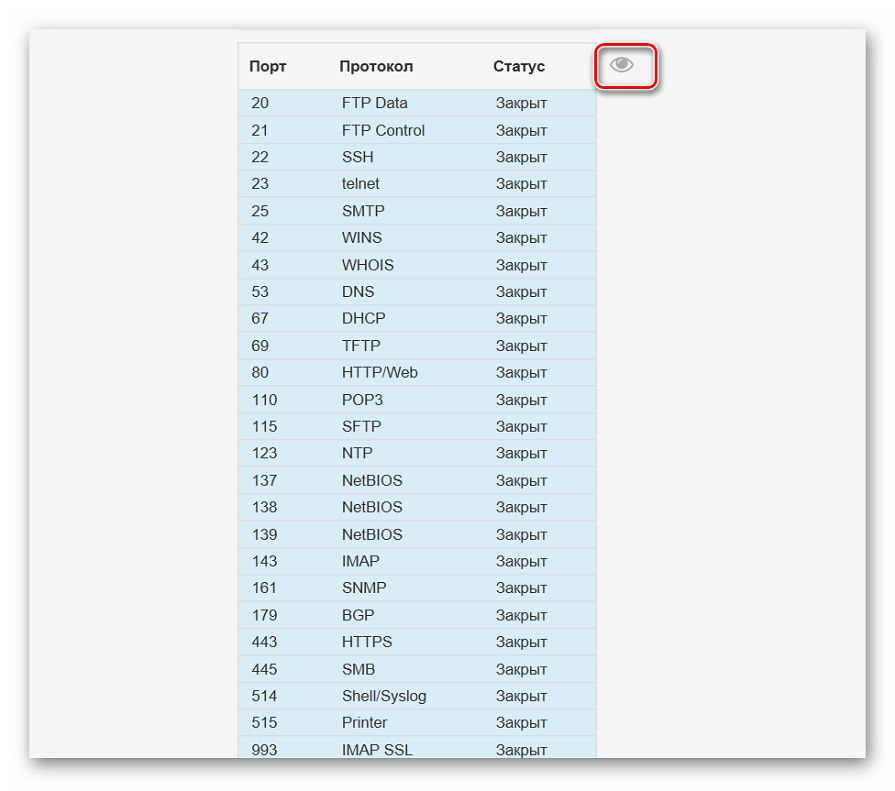Select NetBIOS in the 139 row
This screenshot has width=895, height=791.
372,534
